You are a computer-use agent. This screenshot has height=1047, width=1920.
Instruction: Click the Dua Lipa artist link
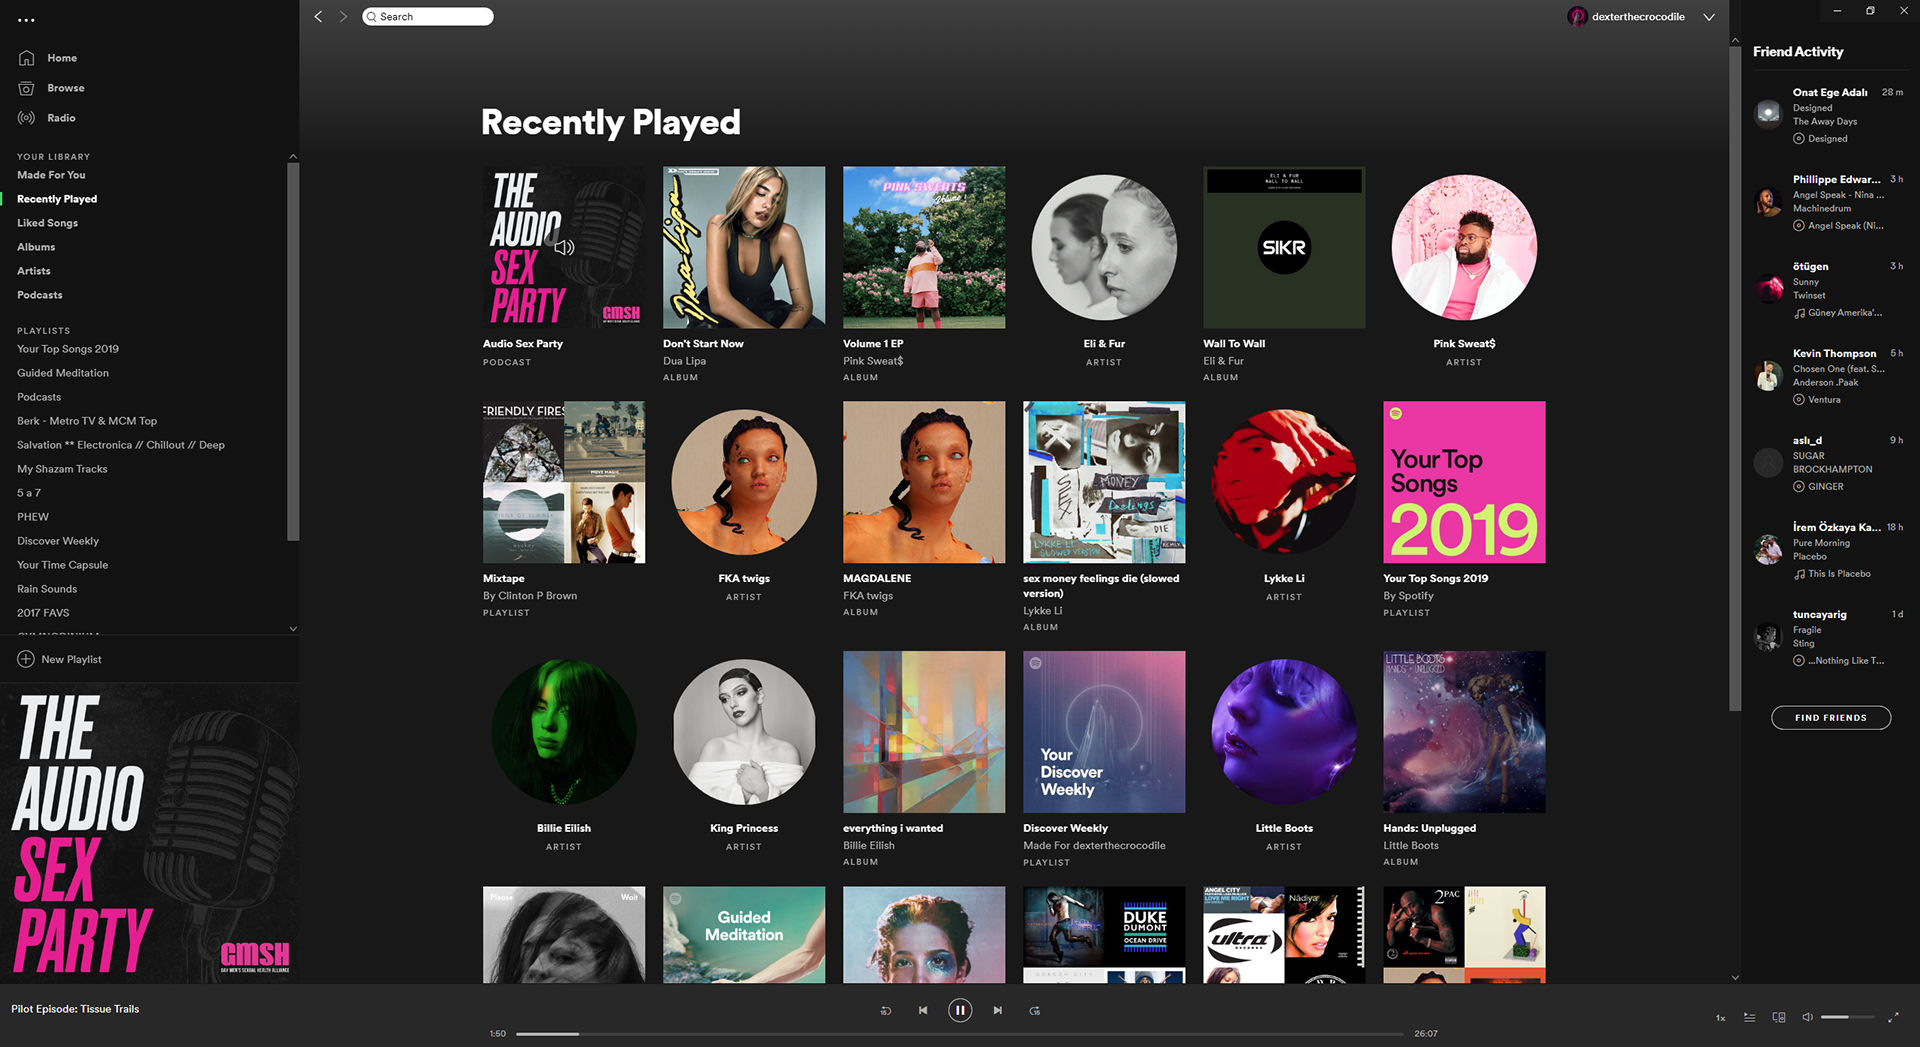click(x=684, y=361)
